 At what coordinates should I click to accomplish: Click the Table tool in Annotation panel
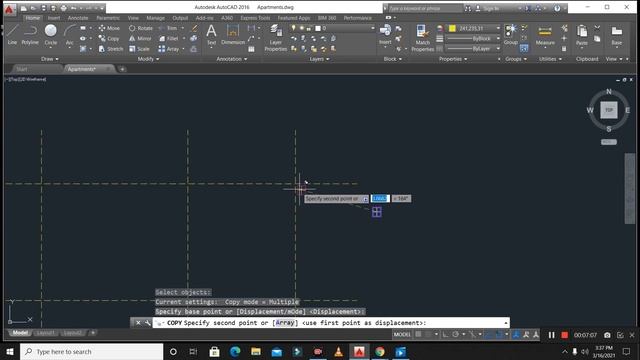251,49
